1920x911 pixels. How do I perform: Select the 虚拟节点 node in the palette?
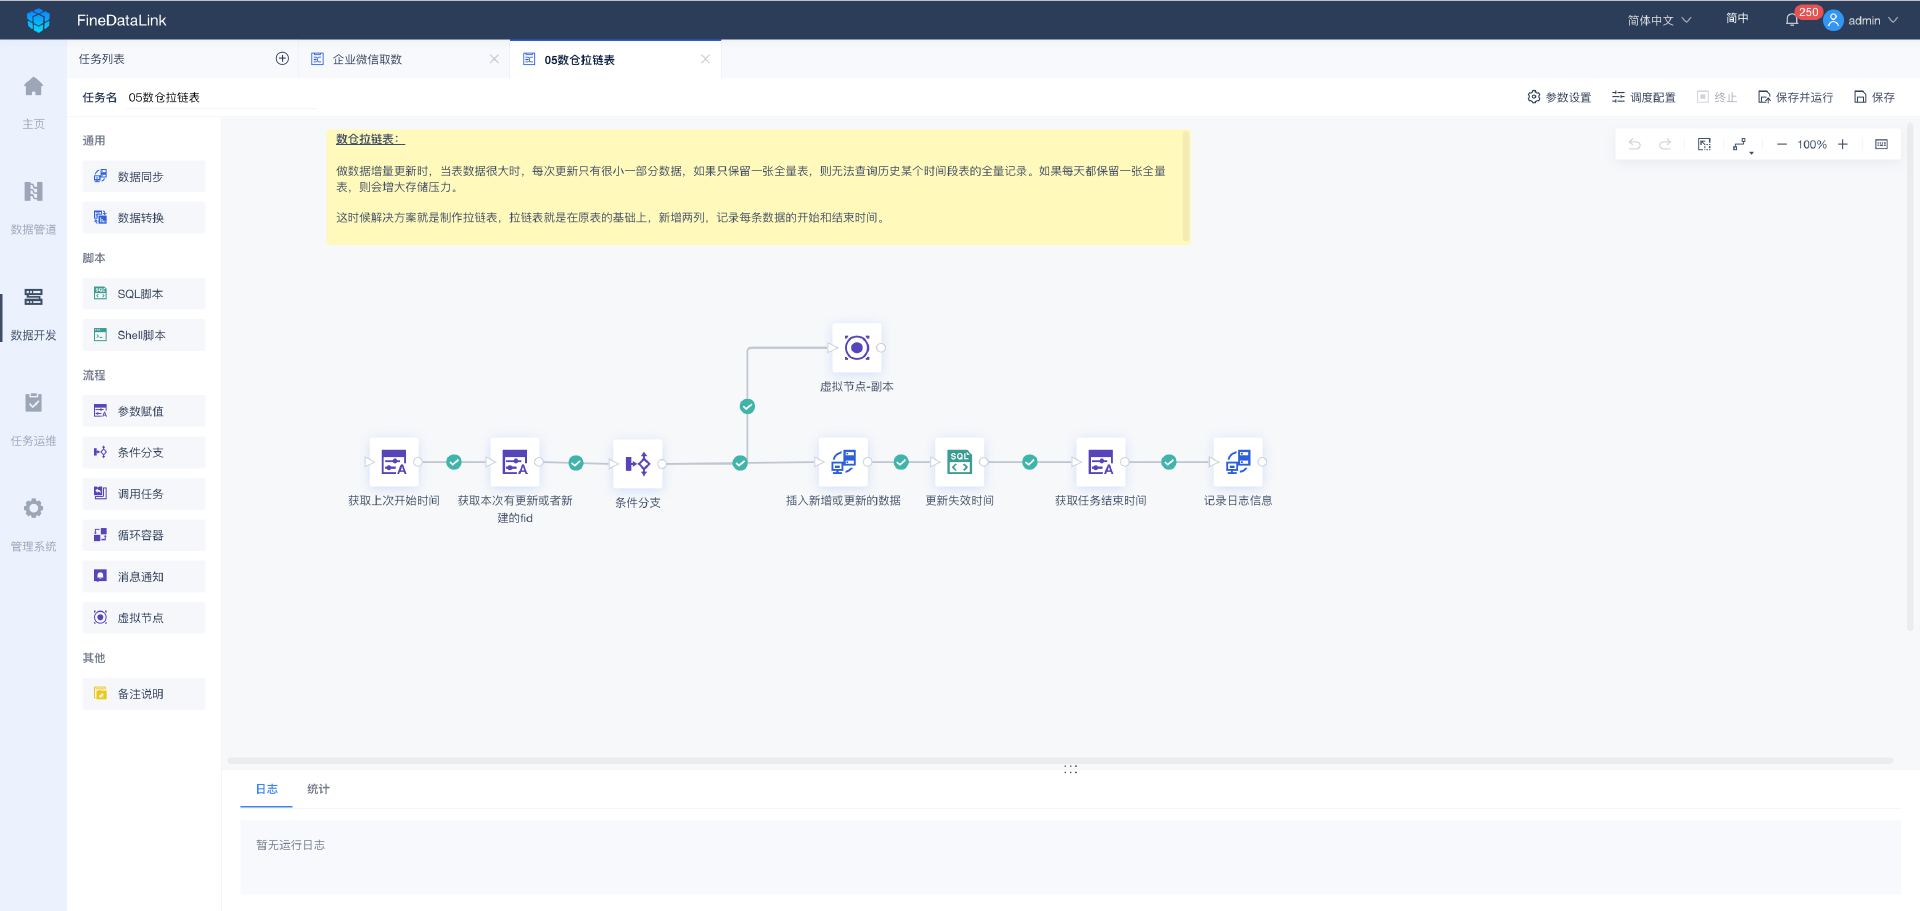(144, 618)
